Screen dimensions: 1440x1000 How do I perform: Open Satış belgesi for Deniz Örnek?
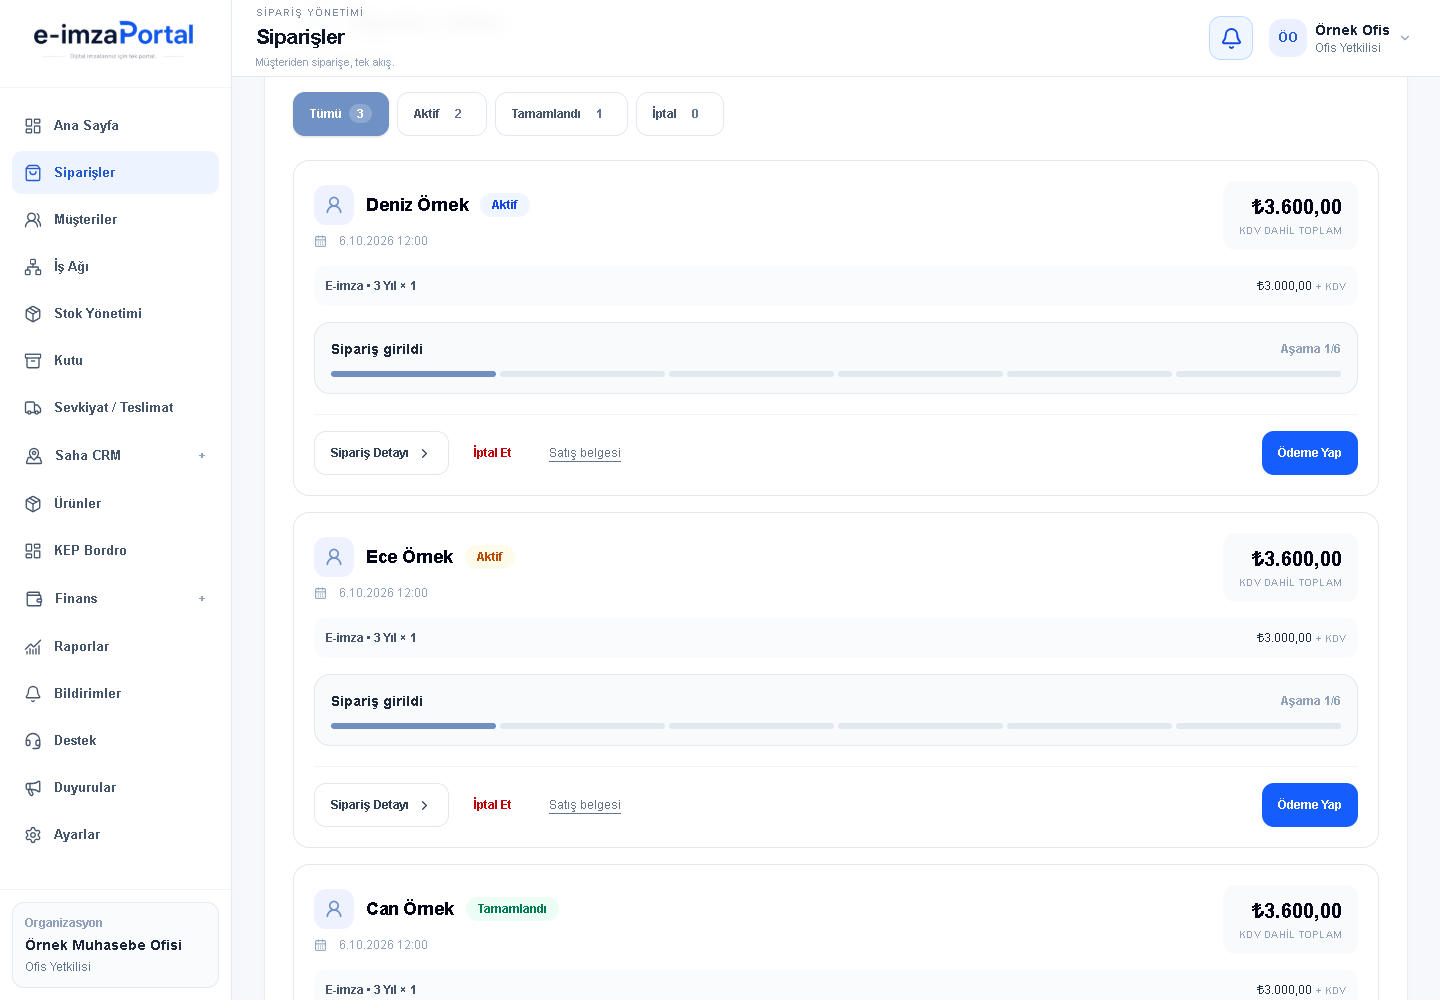(585, 453)
